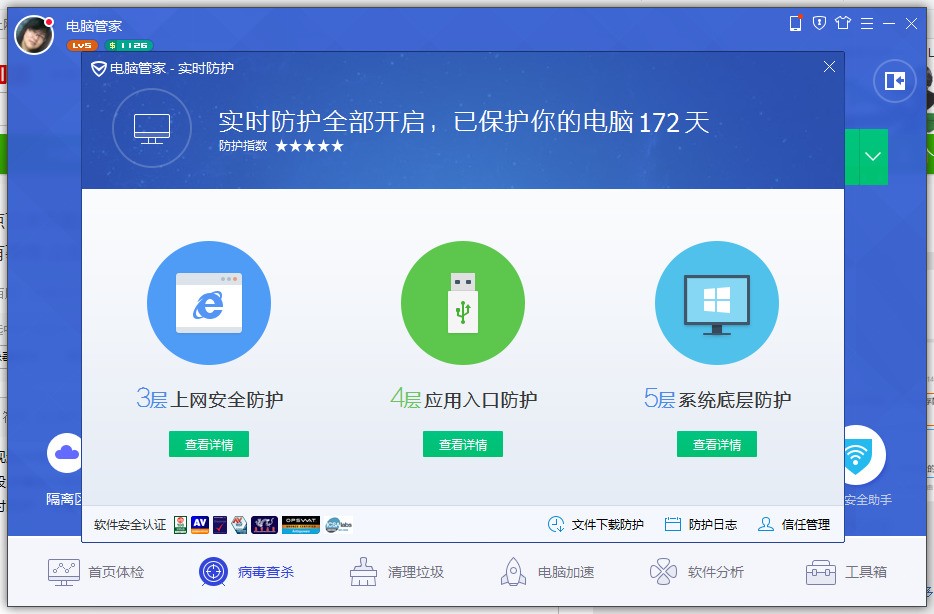Open 文件下载防护 link
Screen dimensions: 934x614
pyautogui.click(x=596, y=524)
